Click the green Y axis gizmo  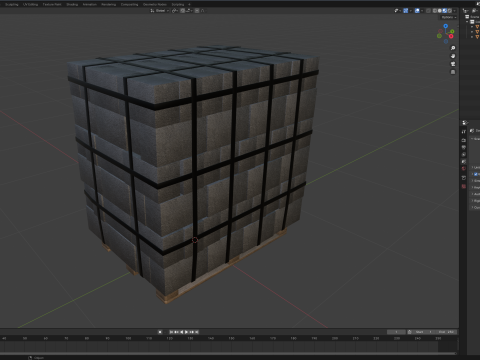452,32
